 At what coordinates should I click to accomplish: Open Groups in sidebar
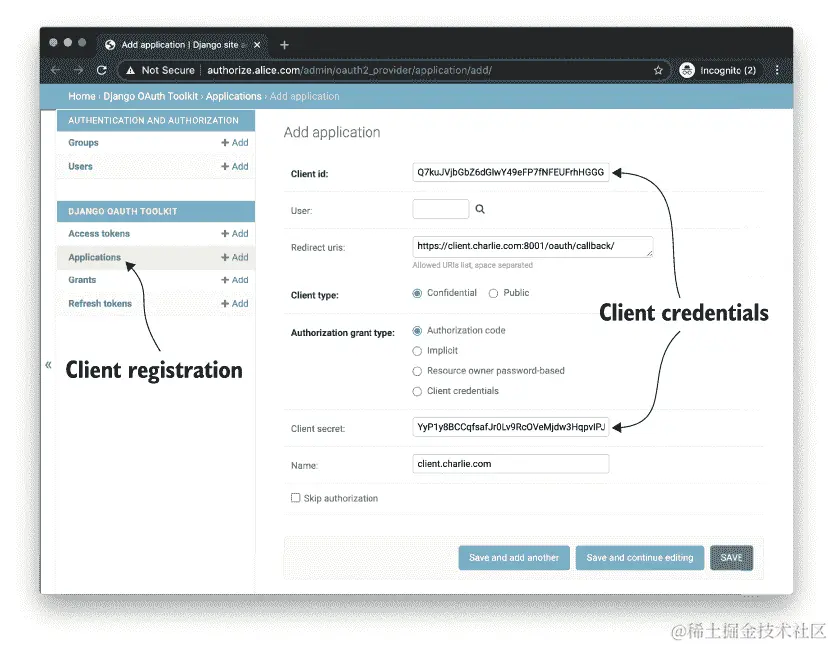(83, 142)
